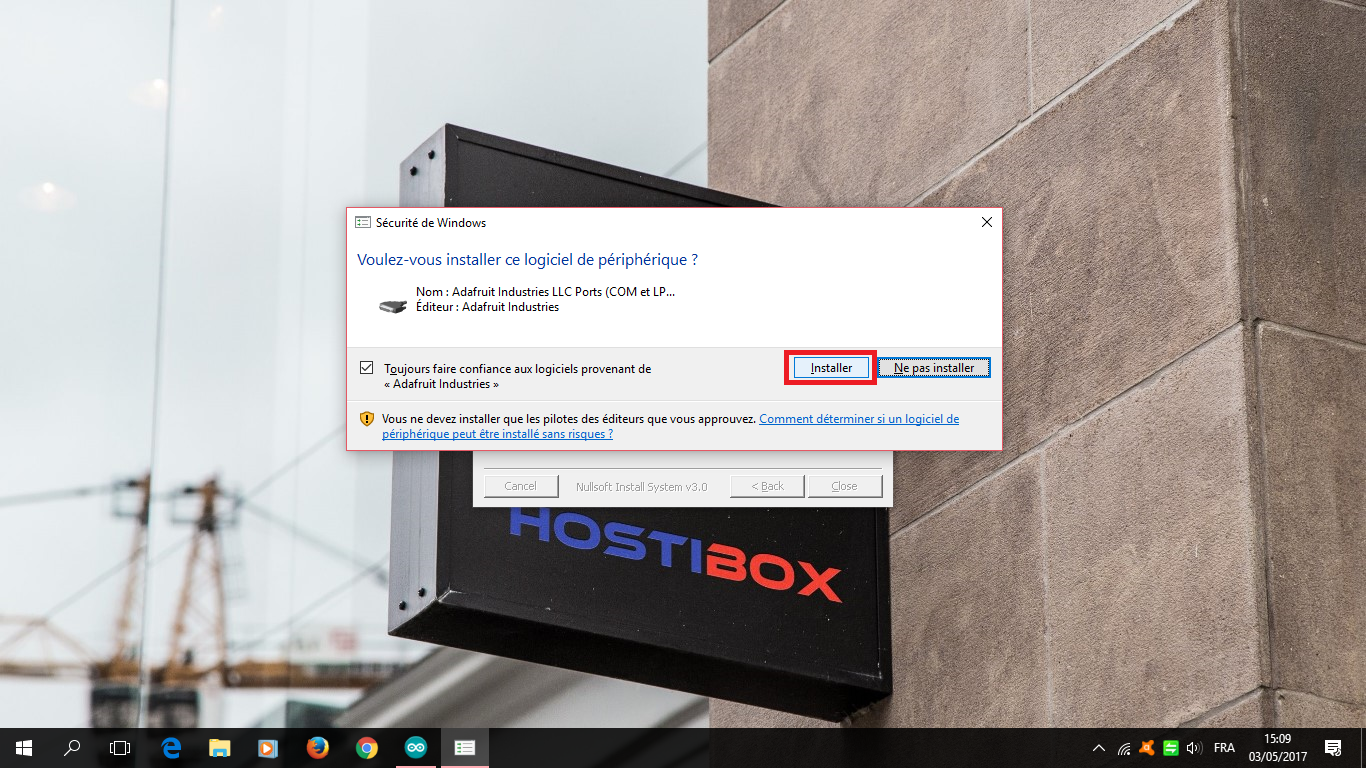Image resolution: width=1366 pixels, height=768 pixels.
Task: Expand the hidden system tray icons chevron
Action: [x=1099, y=748]
